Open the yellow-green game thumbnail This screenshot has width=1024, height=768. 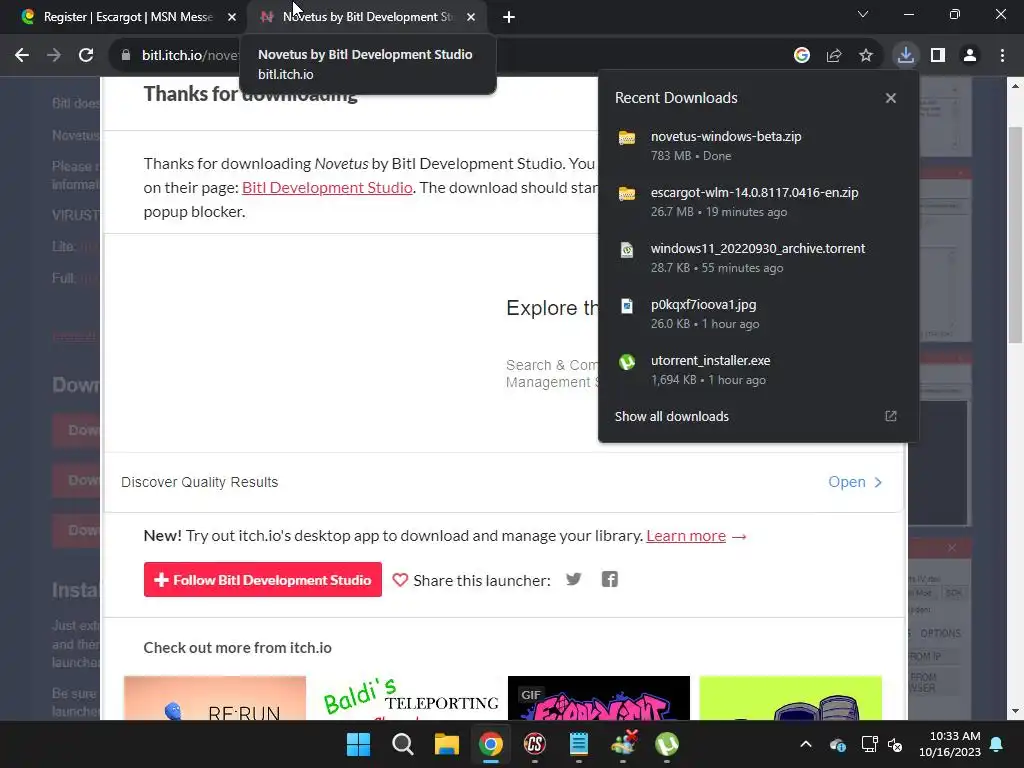coord(790,697)
